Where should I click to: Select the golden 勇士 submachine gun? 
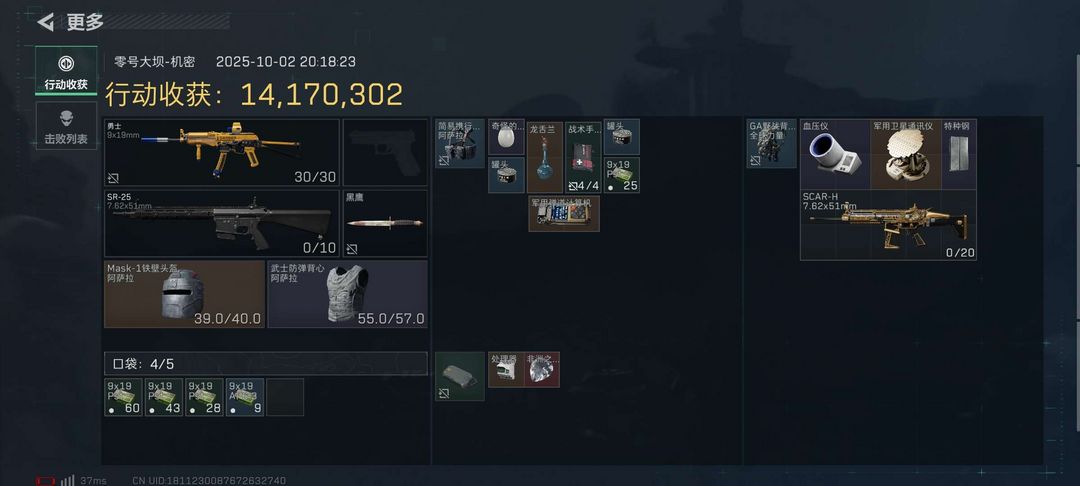(x=222, y=152)
